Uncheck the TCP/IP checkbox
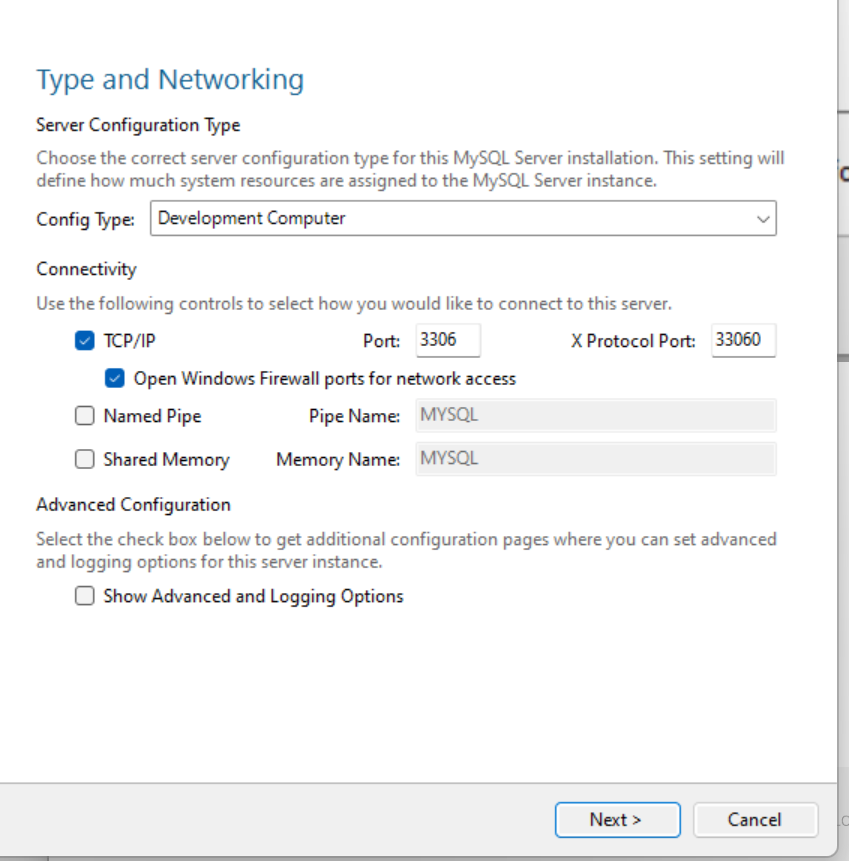Viewport: 849px width, 861px height. (85, 340)
